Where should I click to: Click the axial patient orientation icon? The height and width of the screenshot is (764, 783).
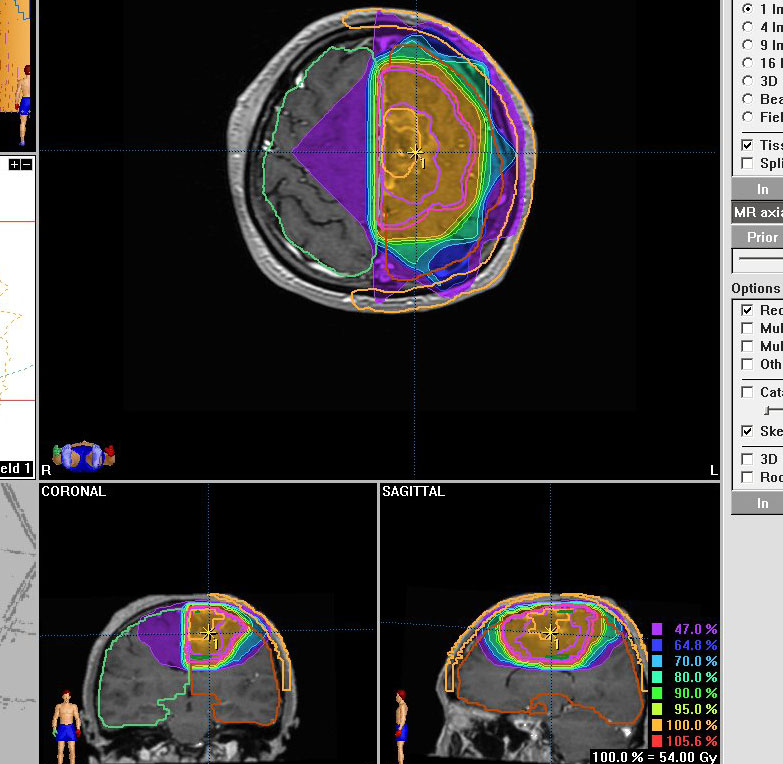click(84, 456)
